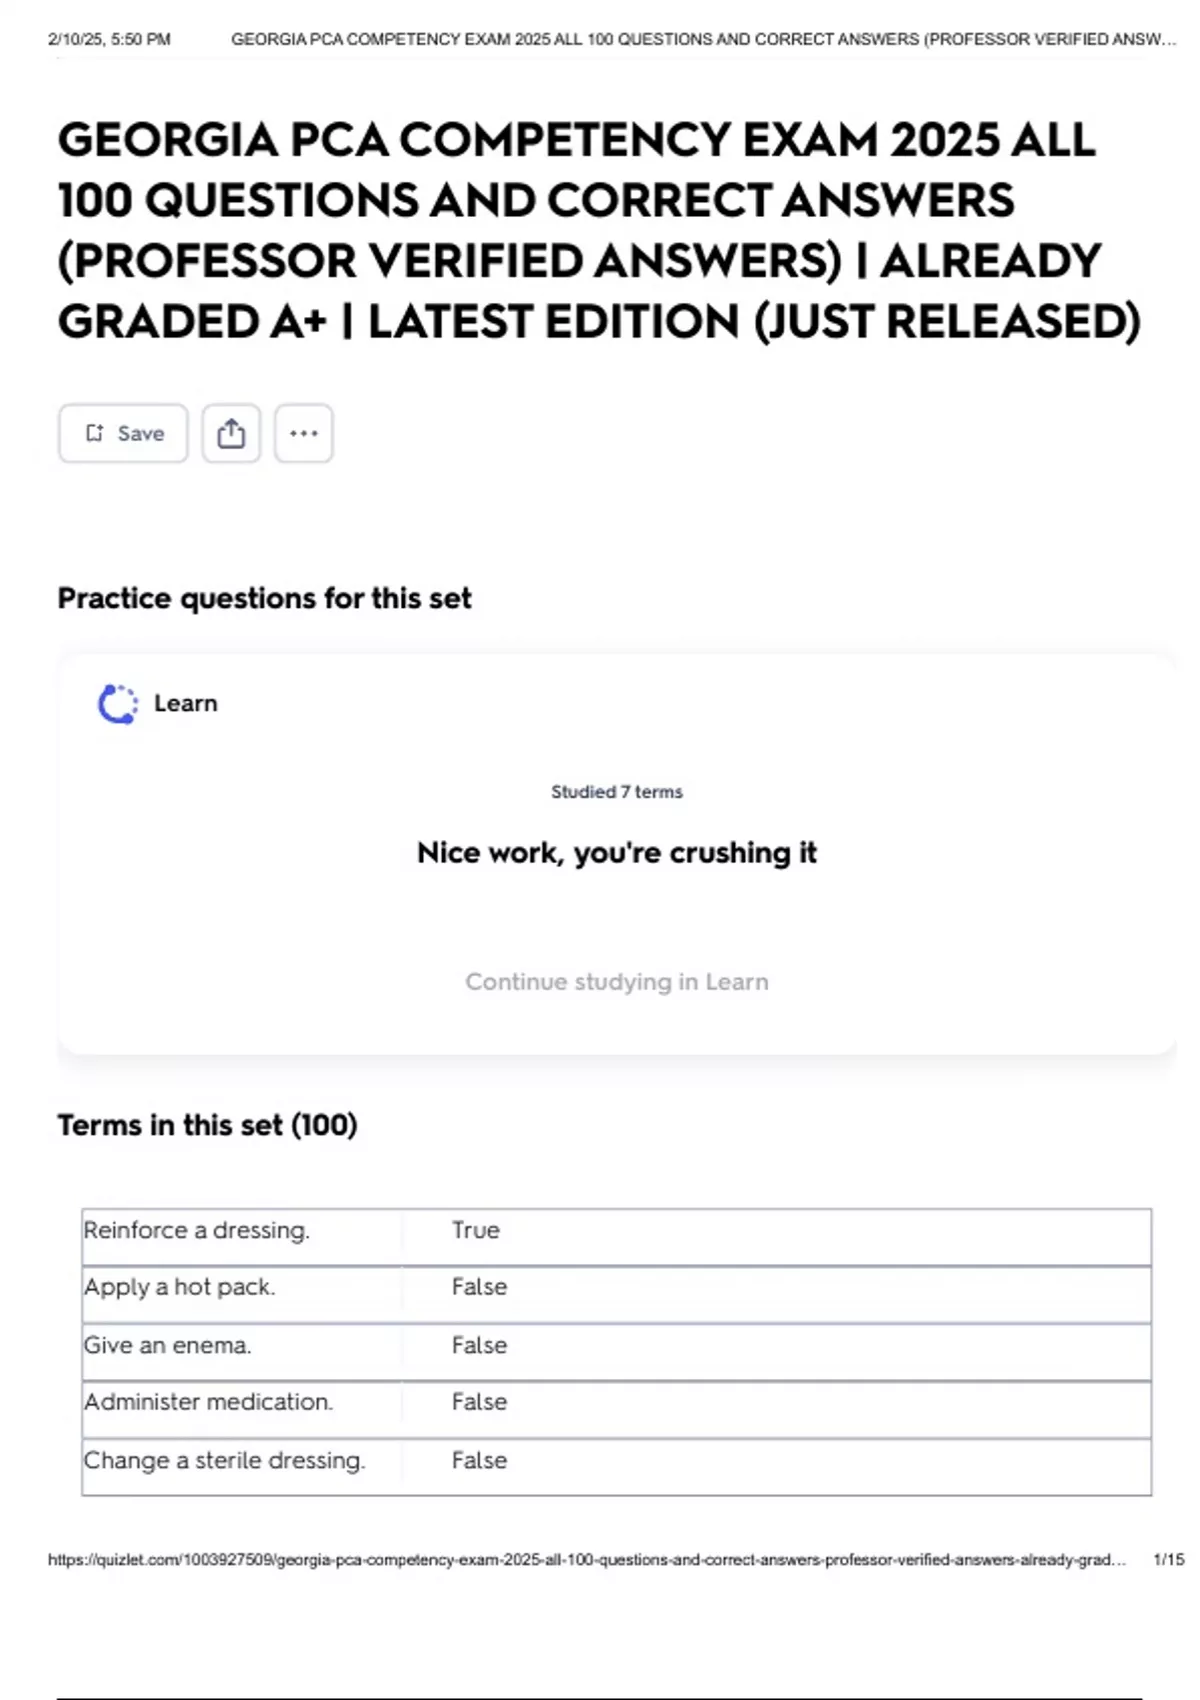Click Continue studying in Learn
This screenshot has width=1200, height=1700.
coord(616,982)
